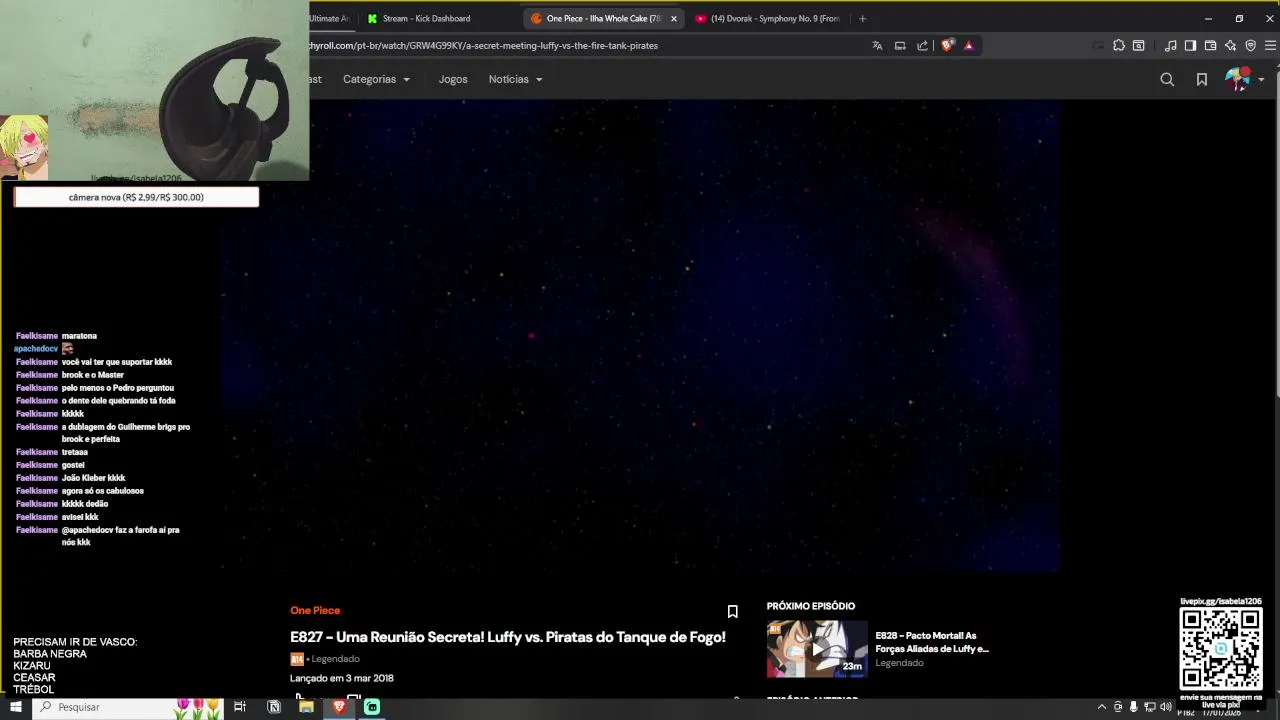Click the cast/install screen icon in address bar
Screen dimensions: 1280x720
tap(900, 45)
